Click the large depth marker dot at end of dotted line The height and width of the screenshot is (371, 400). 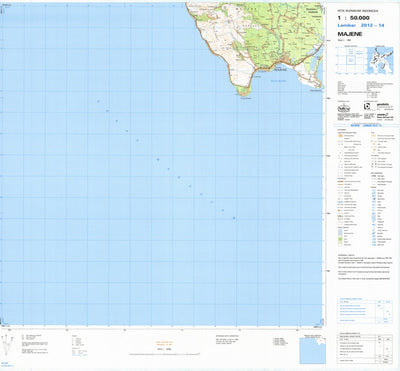[x=234, y=218]
